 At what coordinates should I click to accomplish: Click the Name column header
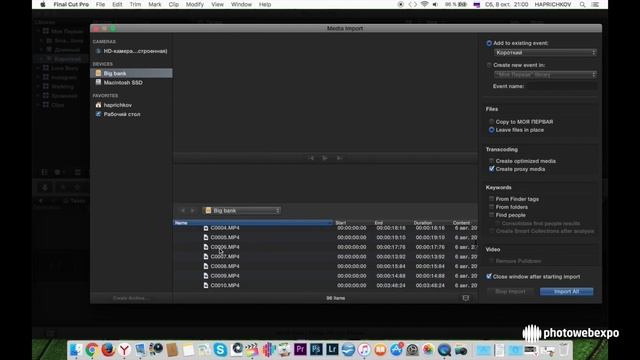click(x=253, y=223)
